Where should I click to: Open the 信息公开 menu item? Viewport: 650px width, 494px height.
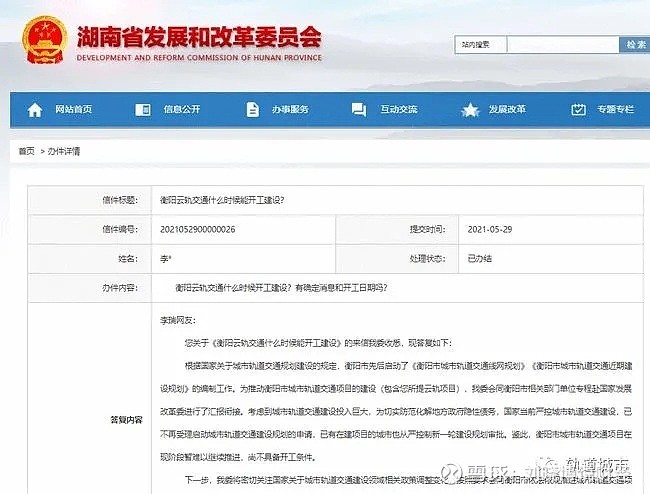pyautogui.click(x=182, y=109)
